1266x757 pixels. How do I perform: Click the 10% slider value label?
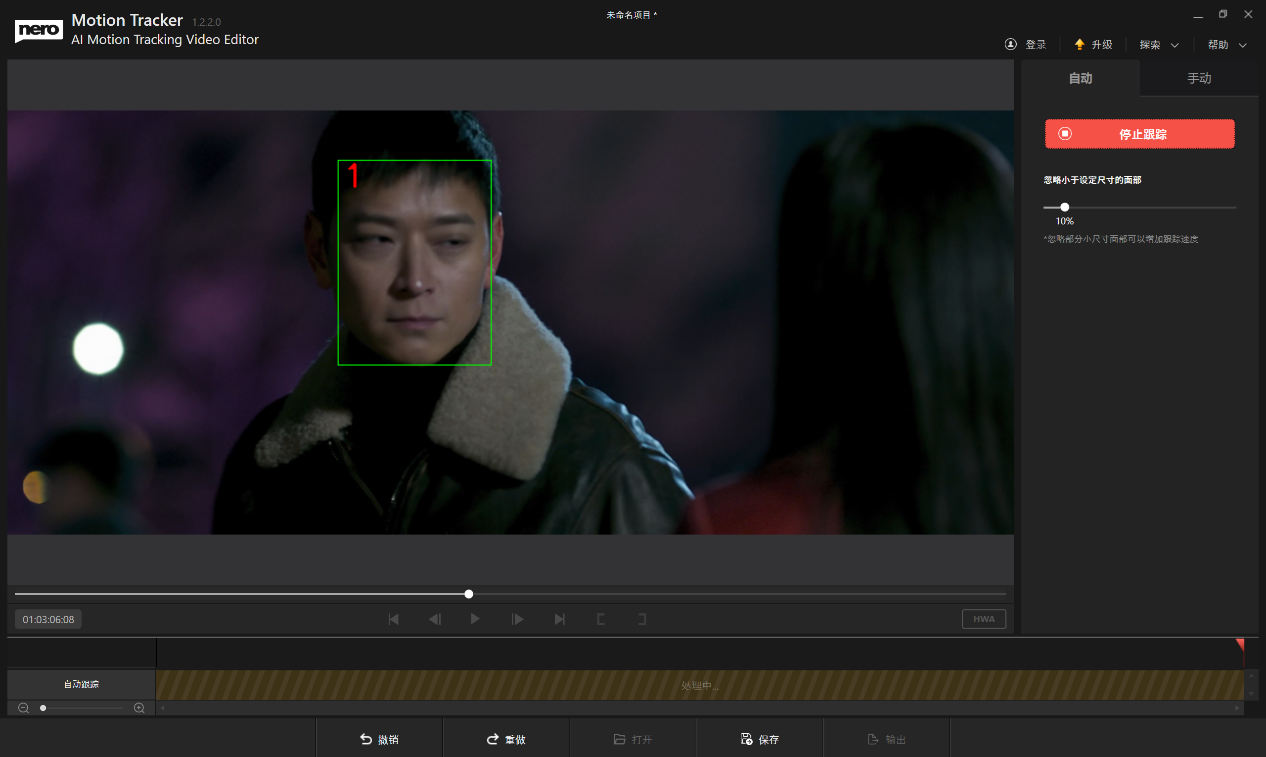point(1065,221)
